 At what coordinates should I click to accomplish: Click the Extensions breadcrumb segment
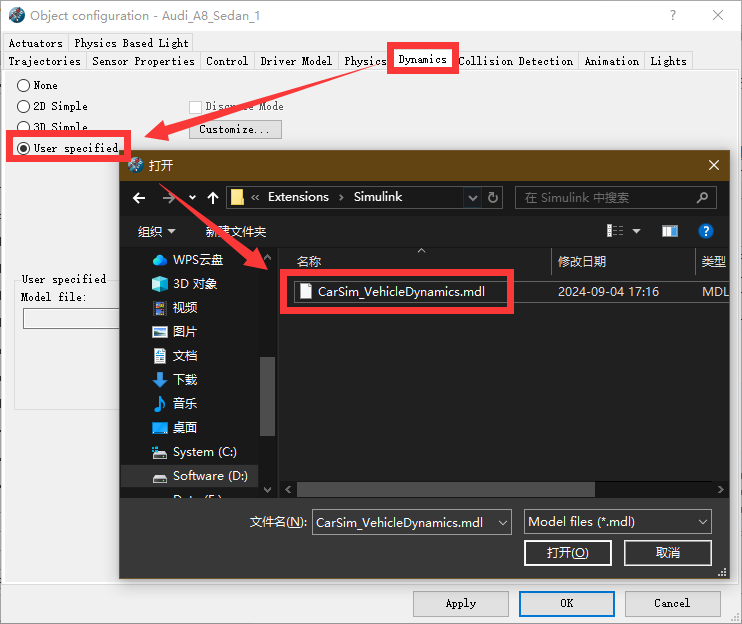[298, 197]
